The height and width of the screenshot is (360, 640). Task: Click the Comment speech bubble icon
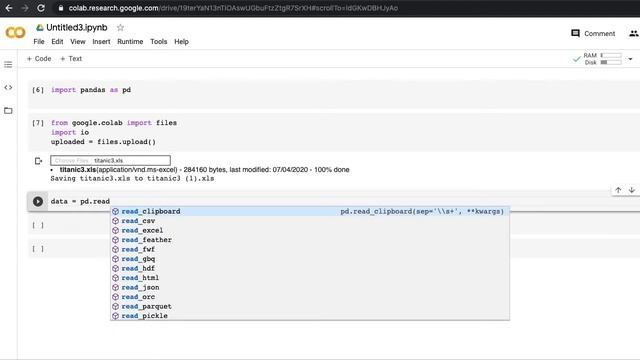pos(575,33)
